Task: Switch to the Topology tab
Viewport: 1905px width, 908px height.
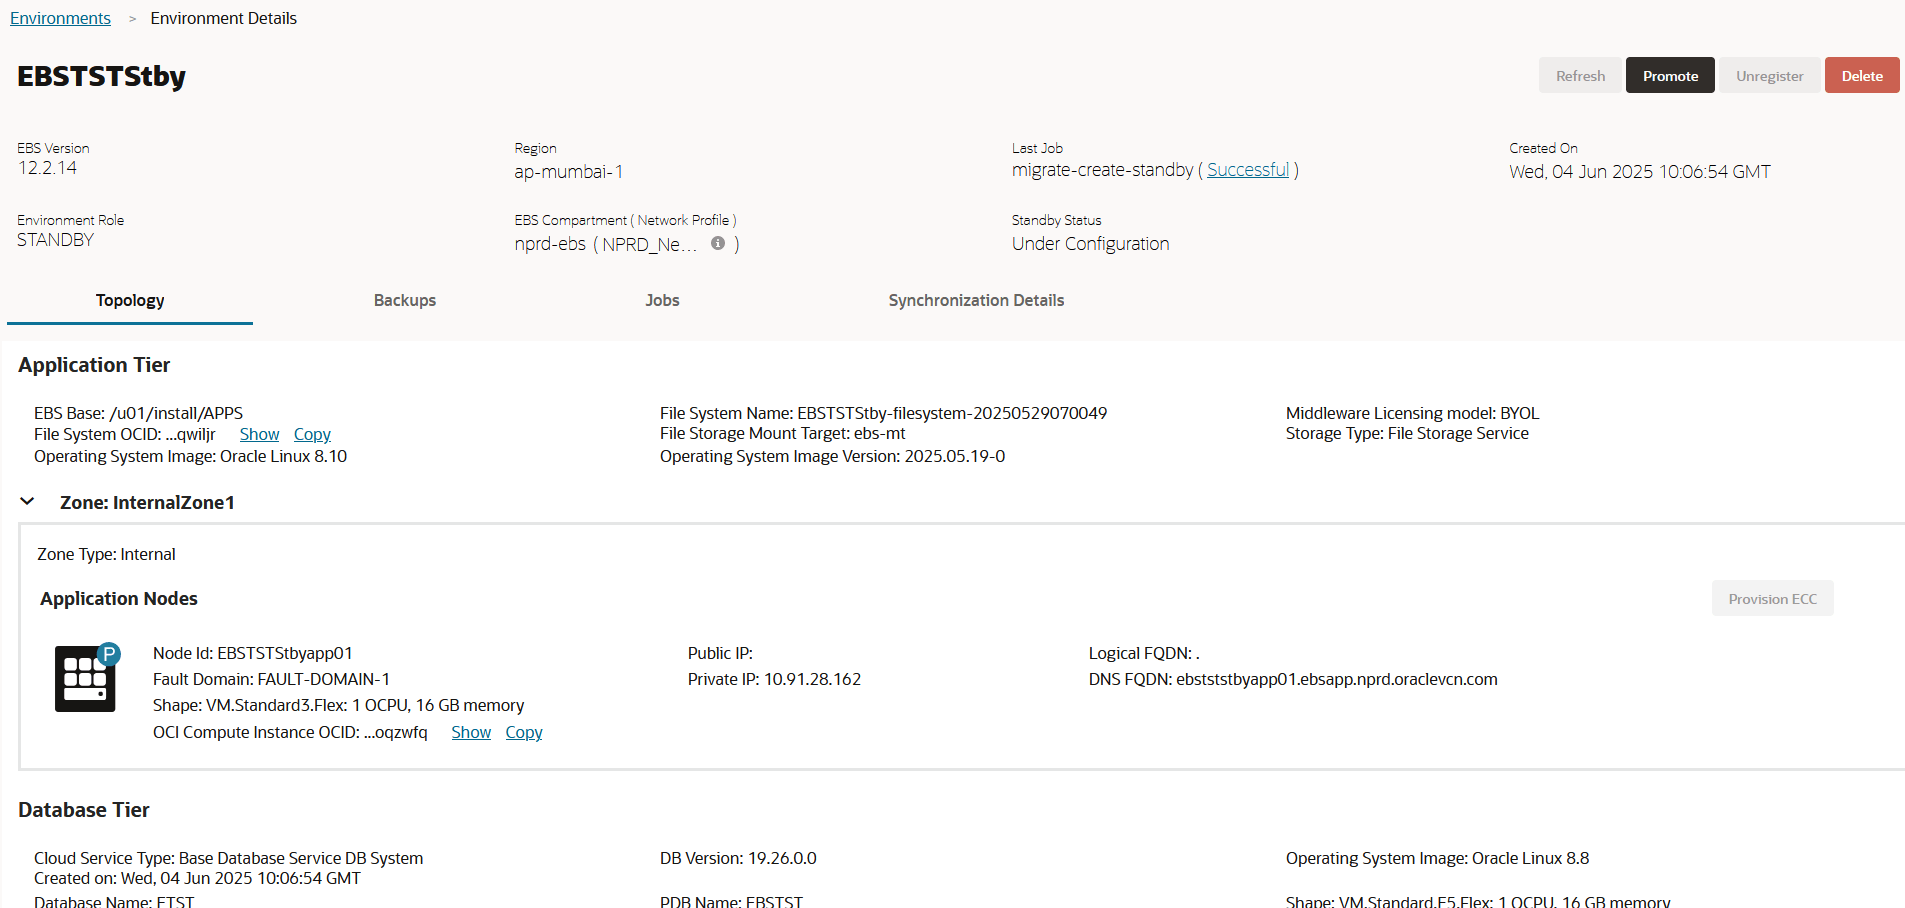Action: pyautogui.click(x=130, y=300)
